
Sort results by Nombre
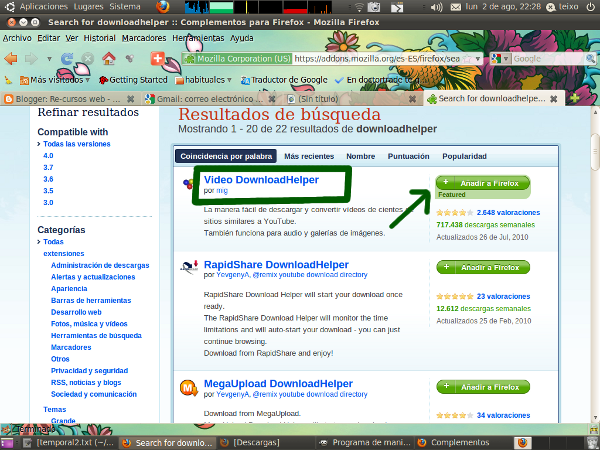point(360,156)
